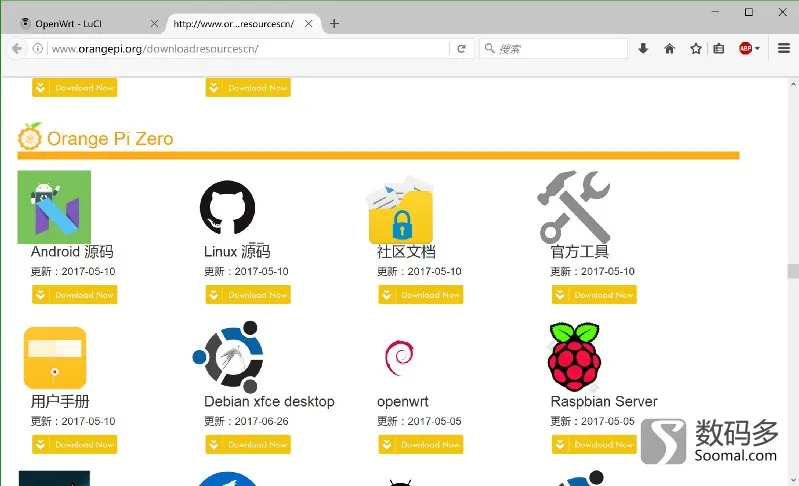Open the openwrt Debian swirl icon

coord(400,358)
